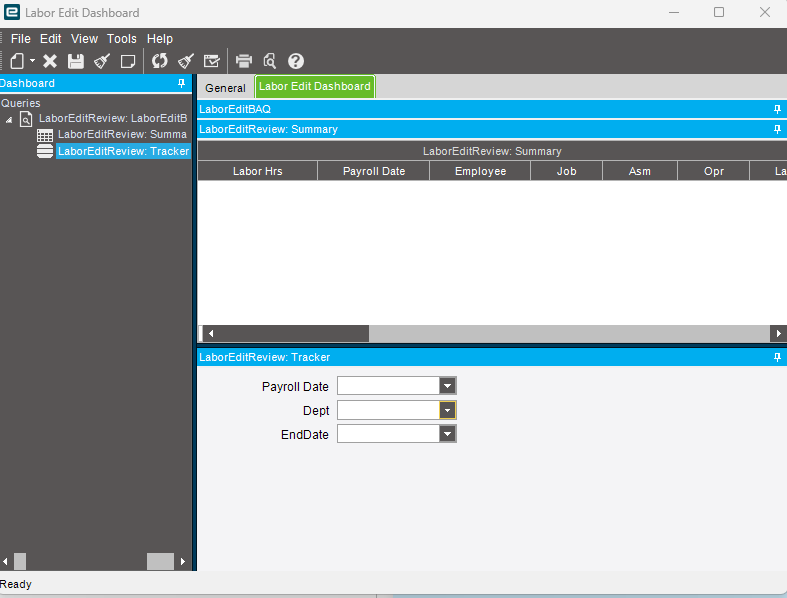787x598 pixels.
Task: Click the query icon beside LaborEditB
Action: coord(26,119)
